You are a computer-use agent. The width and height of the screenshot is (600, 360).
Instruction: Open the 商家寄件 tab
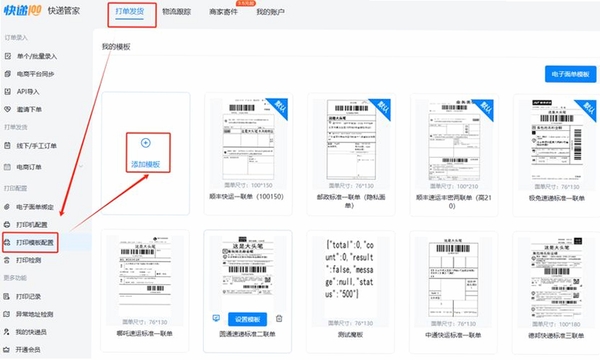tap(223, 12)
